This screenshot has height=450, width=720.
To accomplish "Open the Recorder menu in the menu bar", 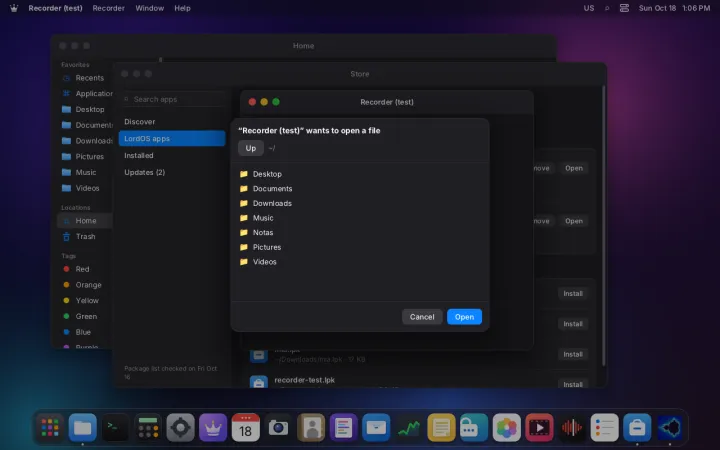I will point(108,8).
